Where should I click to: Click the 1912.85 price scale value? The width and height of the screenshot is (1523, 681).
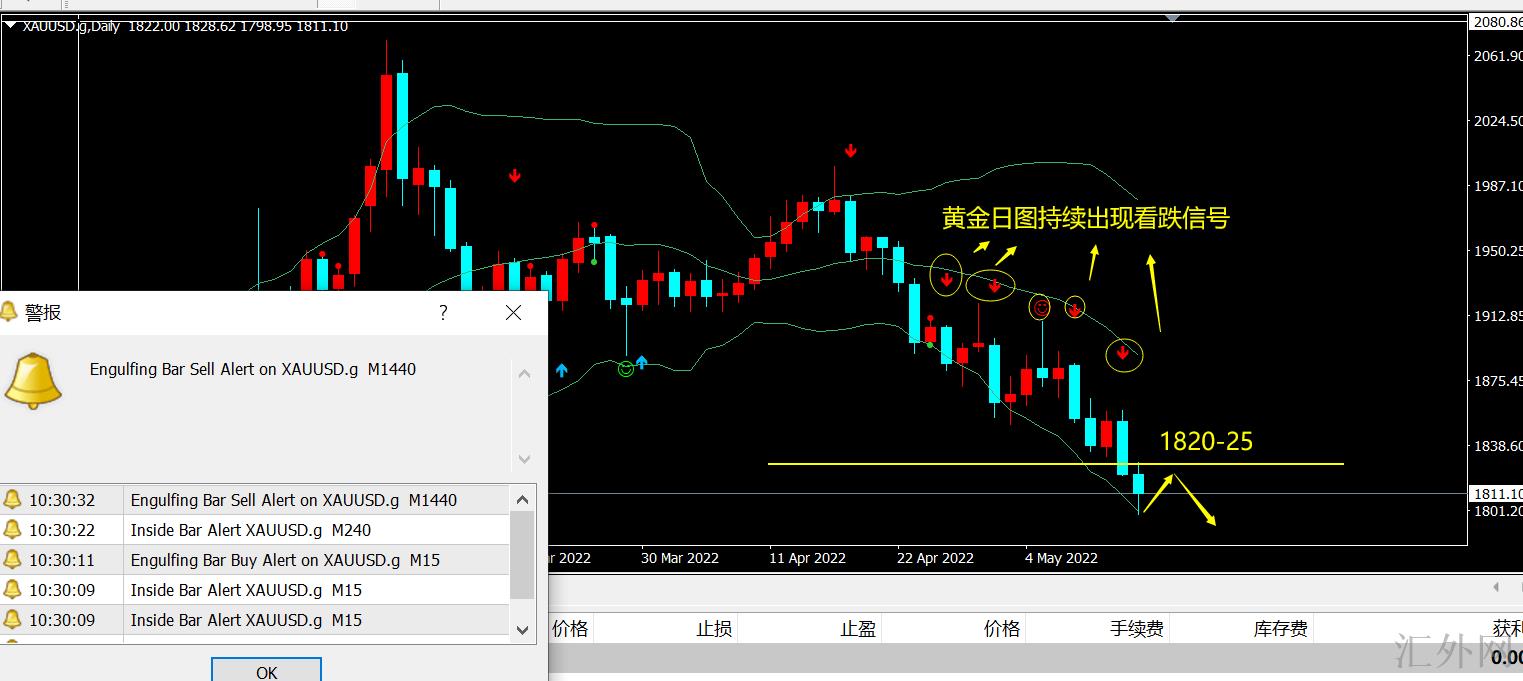pyautogui.click(x=1497, y=316)
